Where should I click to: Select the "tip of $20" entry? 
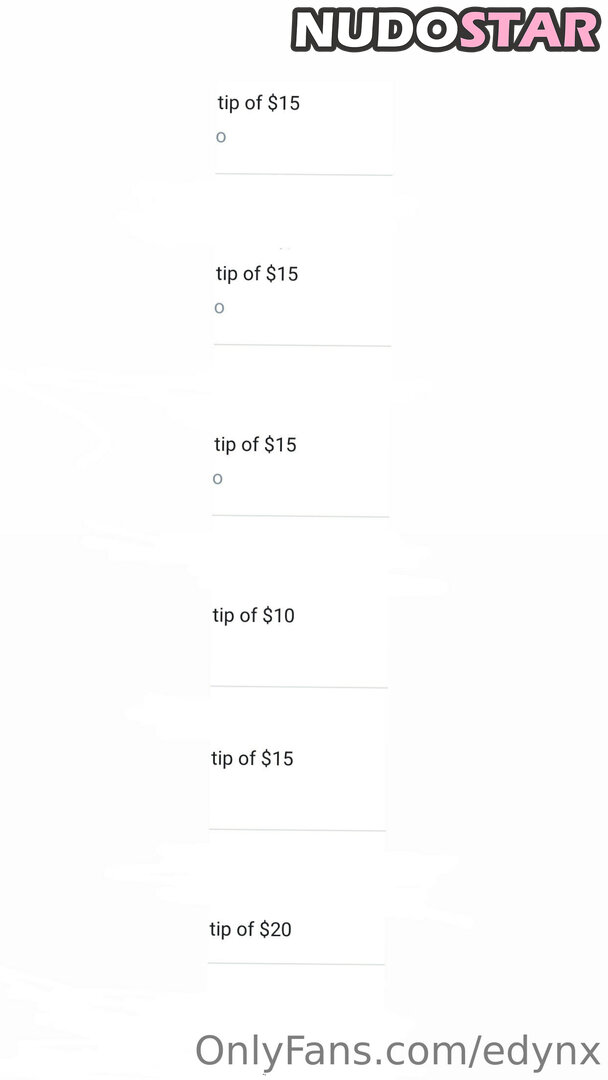click(x=250, y=930)
